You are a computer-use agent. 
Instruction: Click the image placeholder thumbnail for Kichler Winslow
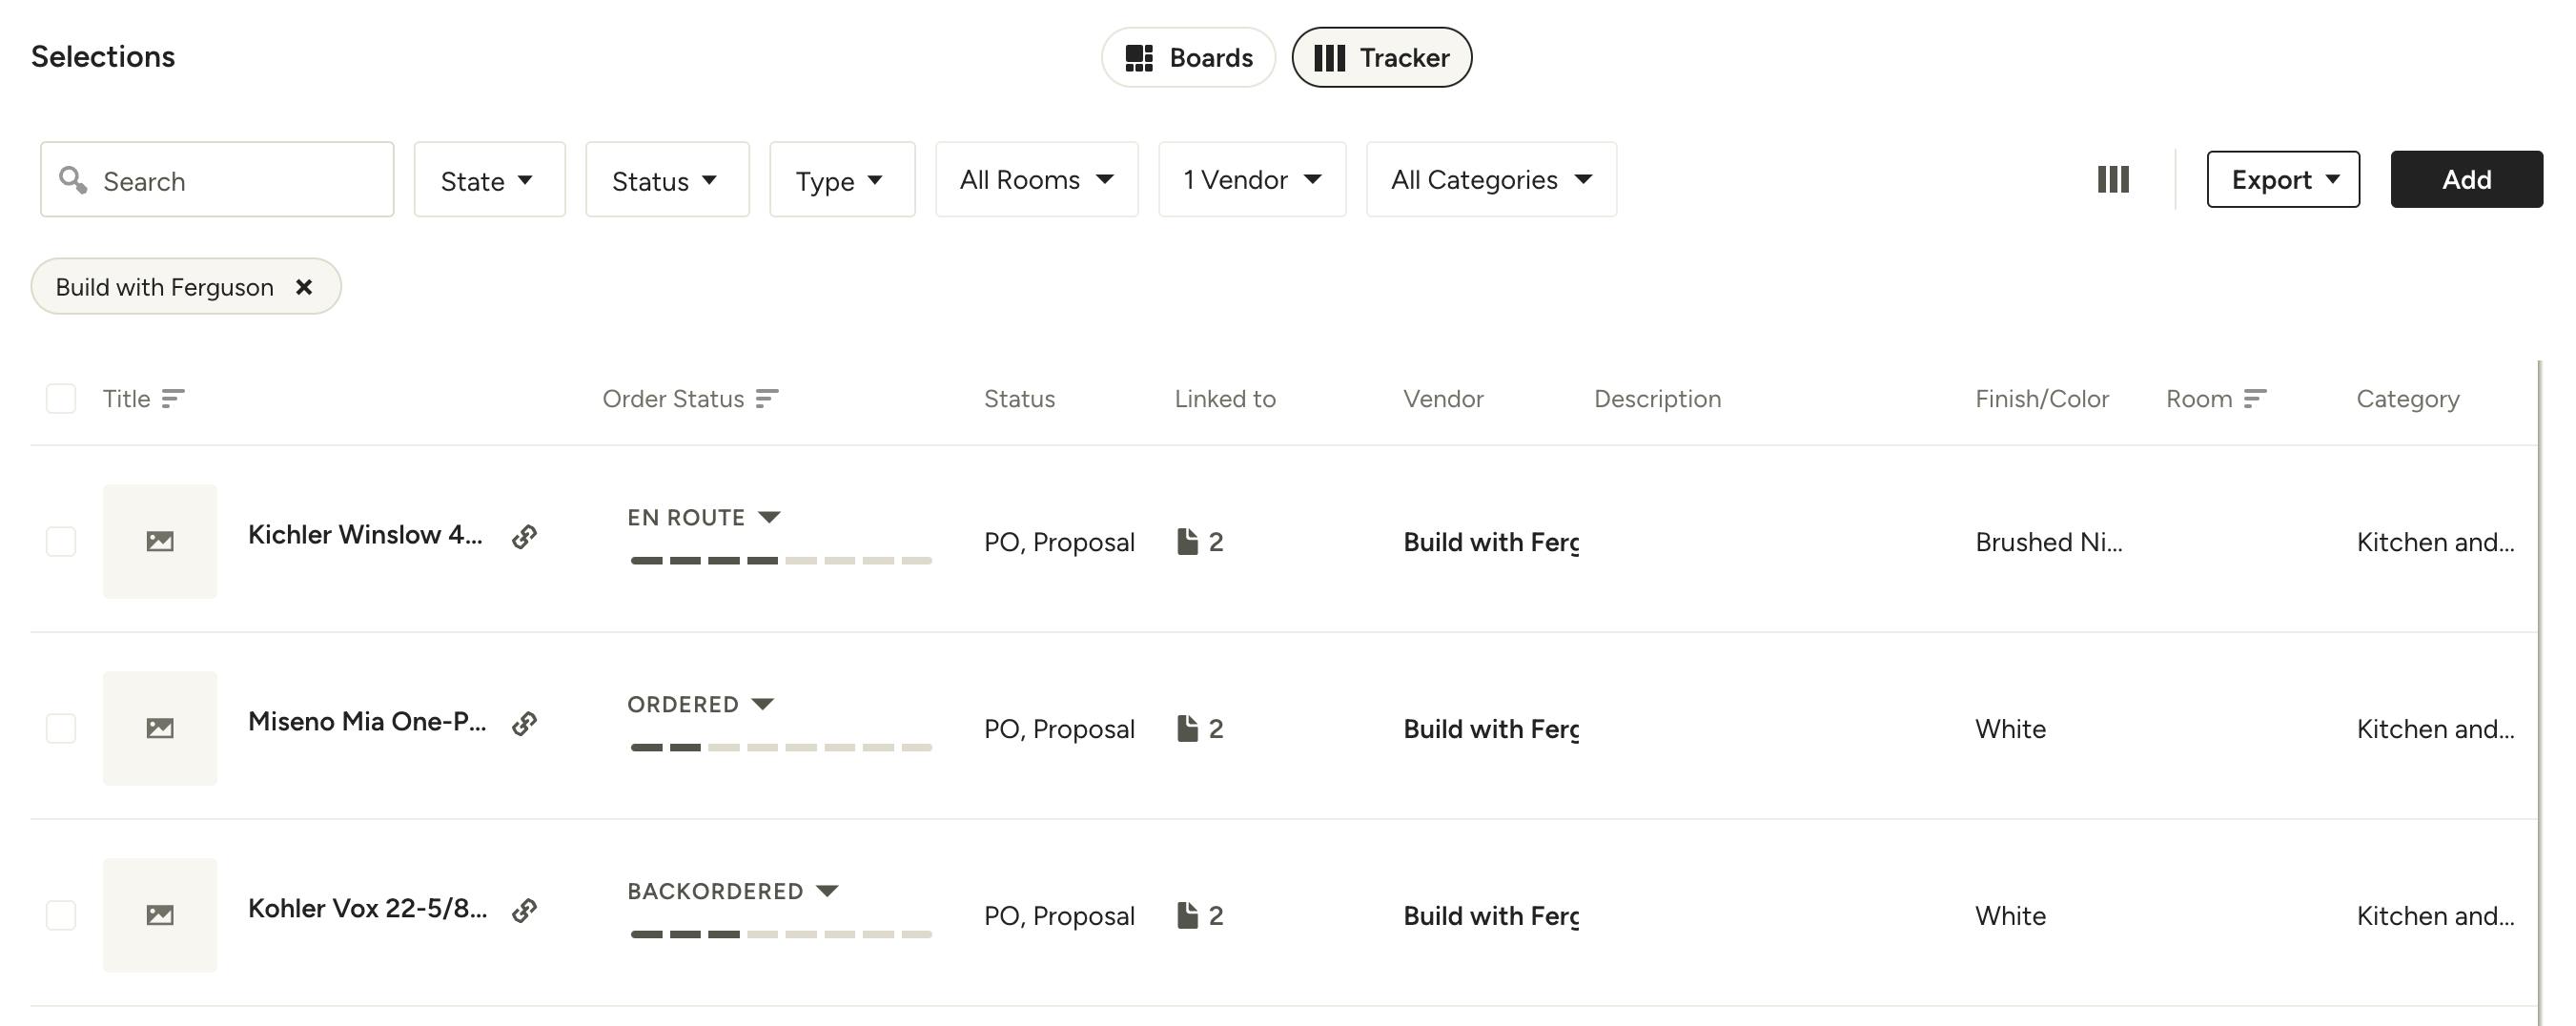tap(160, 541)
